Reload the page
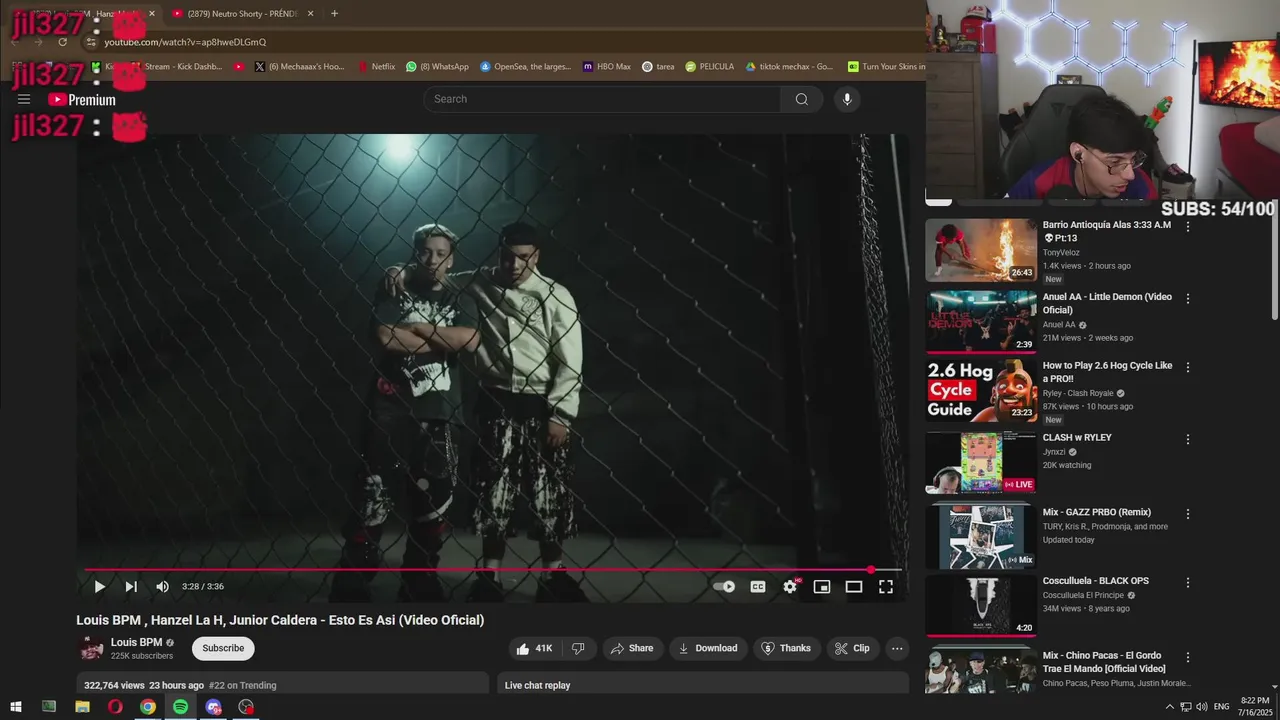 (x=62, y=42)
